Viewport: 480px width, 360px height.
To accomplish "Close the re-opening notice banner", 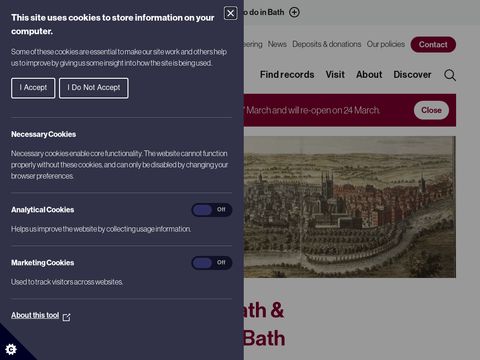I will (x=431, y=110).
